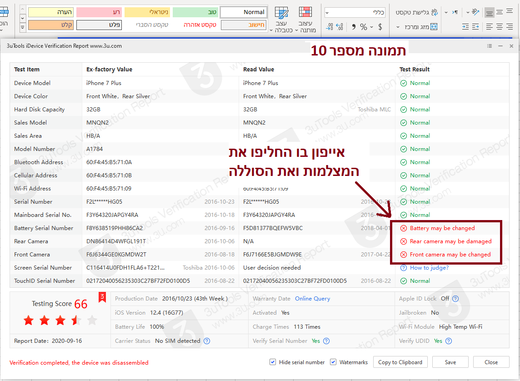
Task: Center text horizontally in Excel ribbon
Action: pos(499,26)
